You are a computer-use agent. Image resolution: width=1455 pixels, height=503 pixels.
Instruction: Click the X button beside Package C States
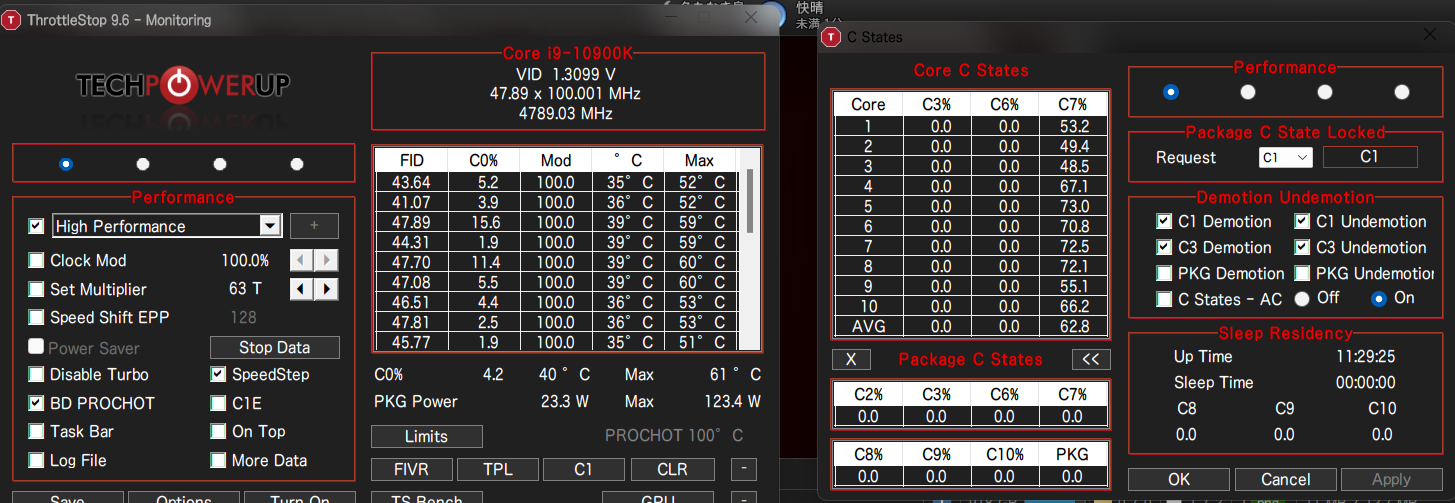coord(851,359)
